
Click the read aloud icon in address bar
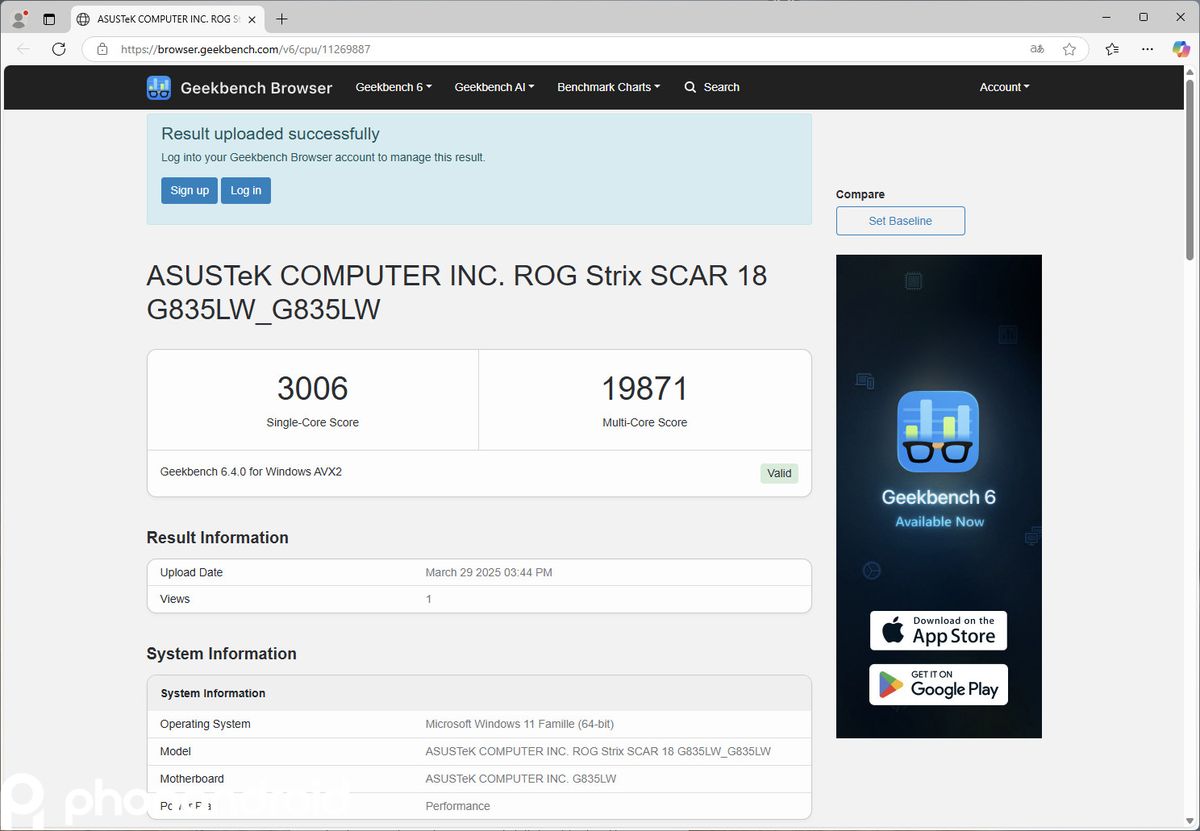point(1037,49)
